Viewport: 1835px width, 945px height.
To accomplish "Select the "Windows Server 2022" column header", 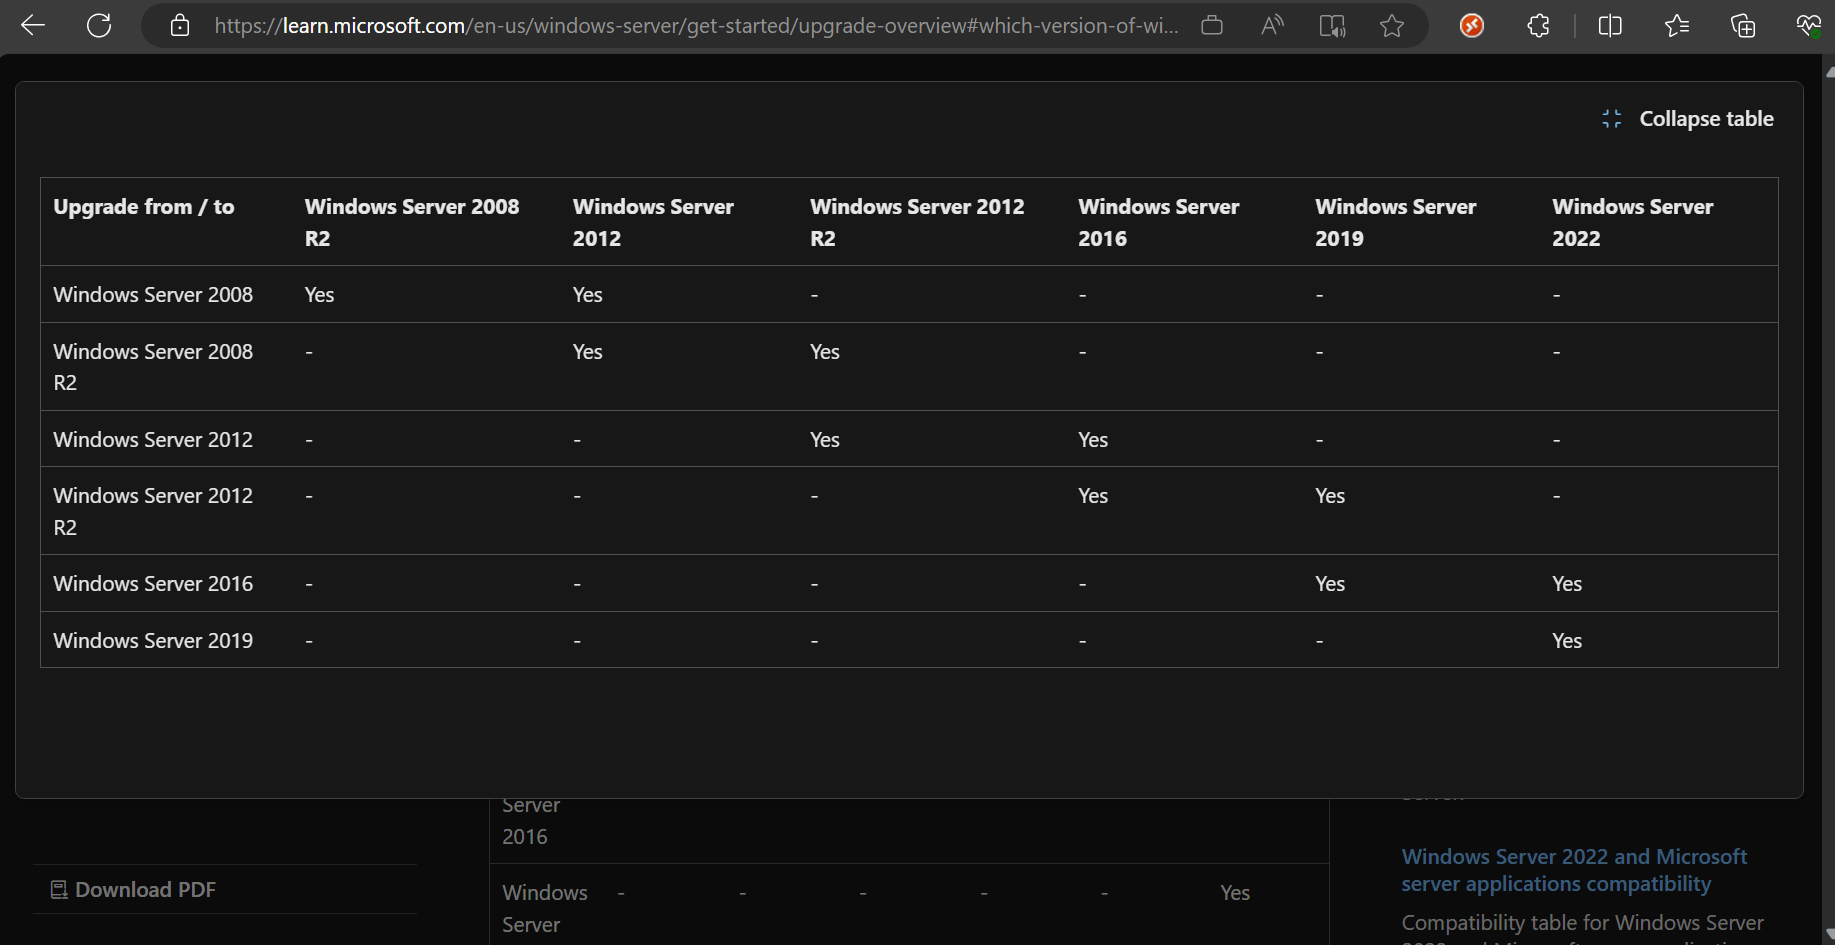I will (1632, 222).
